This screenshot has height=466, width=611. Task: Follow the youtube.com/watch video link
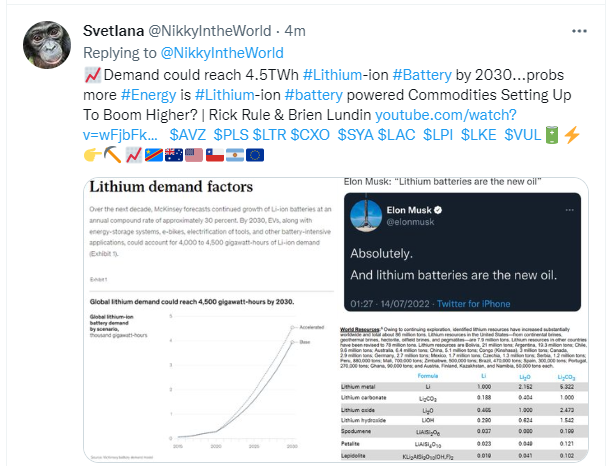pyautogui.click(x=300, y=125)
